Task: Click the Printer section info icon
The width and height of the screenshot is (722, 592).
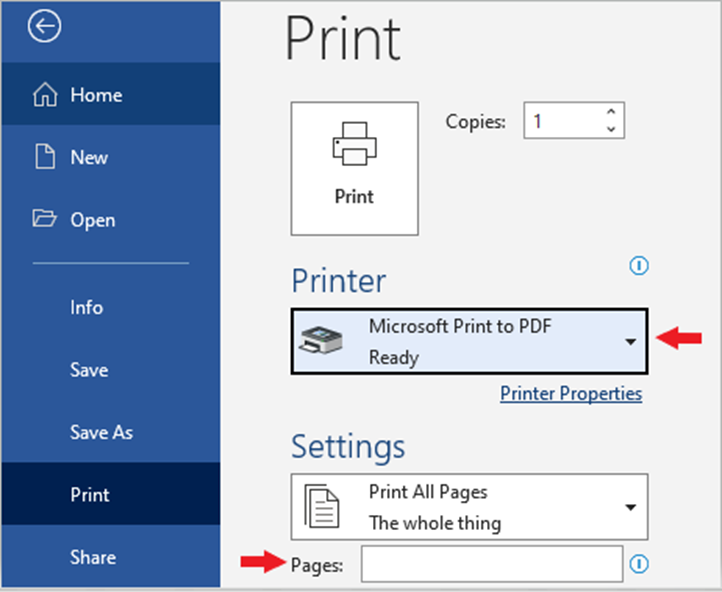Action: tap(639, 266)
